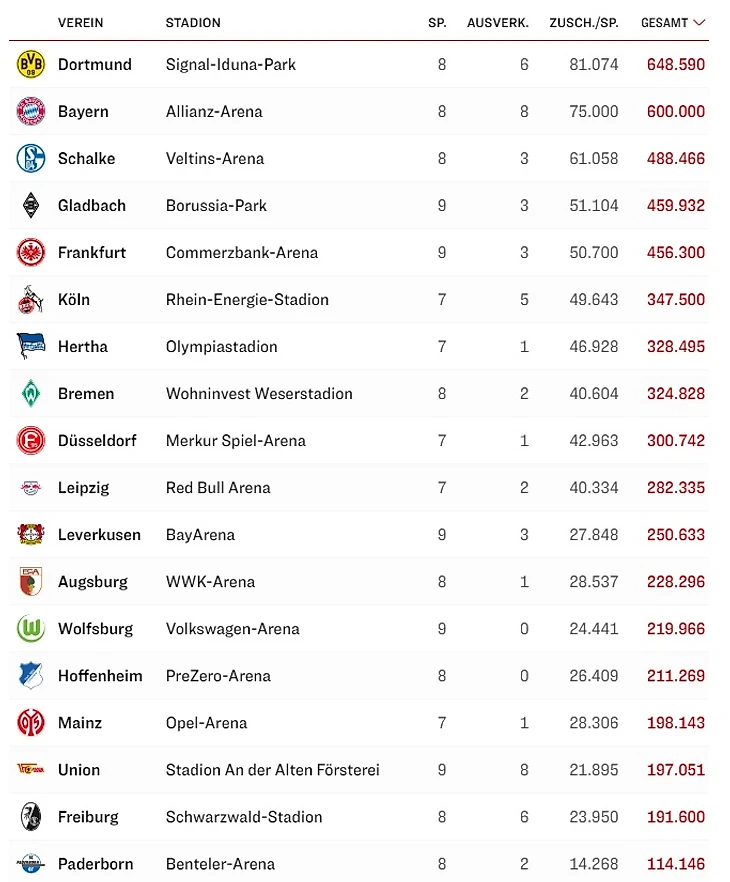The width and height of the screenshot is (730, 882).
Task: Click the Bayer Leverkusen crest
Action: pos(31,535)
